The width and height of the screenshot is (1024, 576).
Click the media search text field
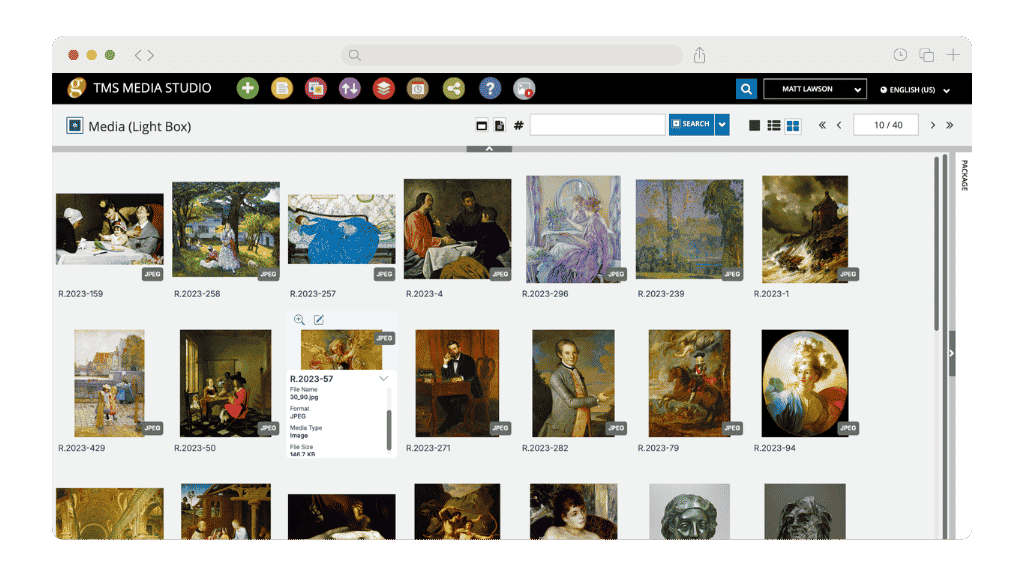(x=598, y=125)
